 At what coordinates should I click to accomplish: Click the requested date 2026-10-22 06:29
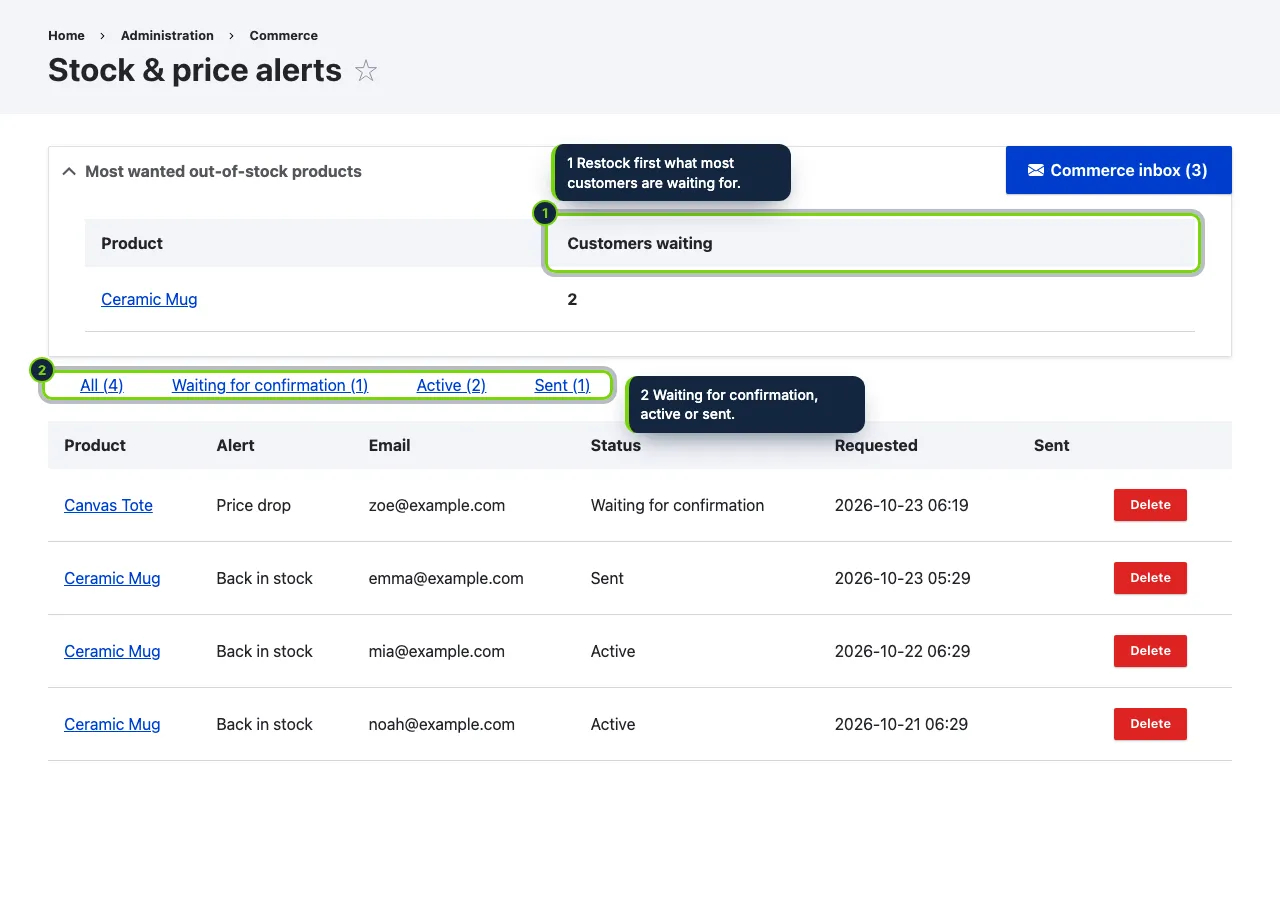click(x=902, y=651)
